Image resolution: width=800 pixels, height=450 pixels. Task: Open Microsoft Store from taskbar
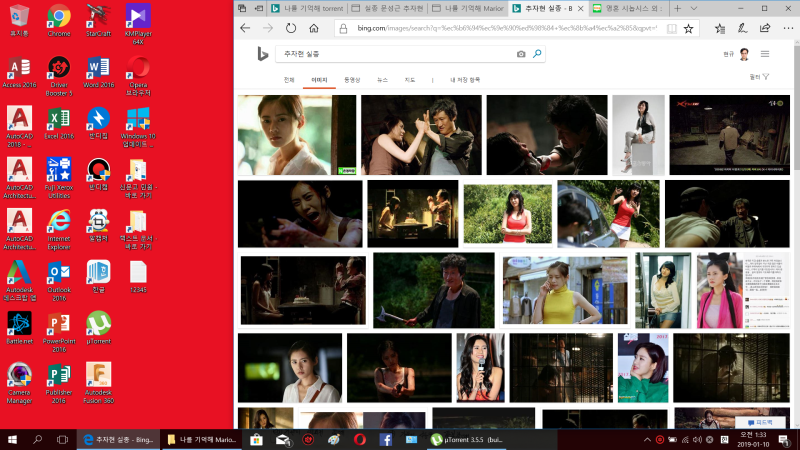point(256,439)
